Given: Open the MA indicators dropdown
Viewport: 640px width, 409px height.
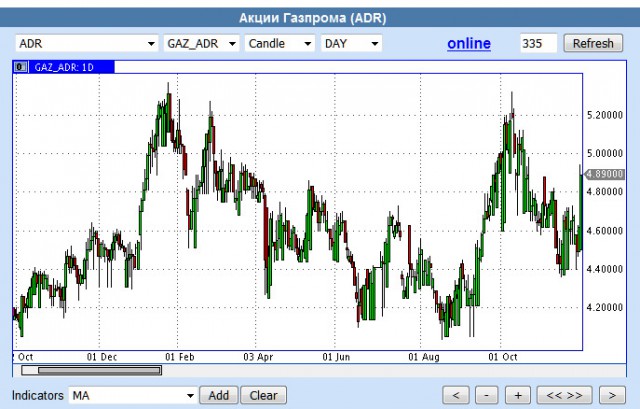Looking at the screenshot, I should (x=132, y=395).
